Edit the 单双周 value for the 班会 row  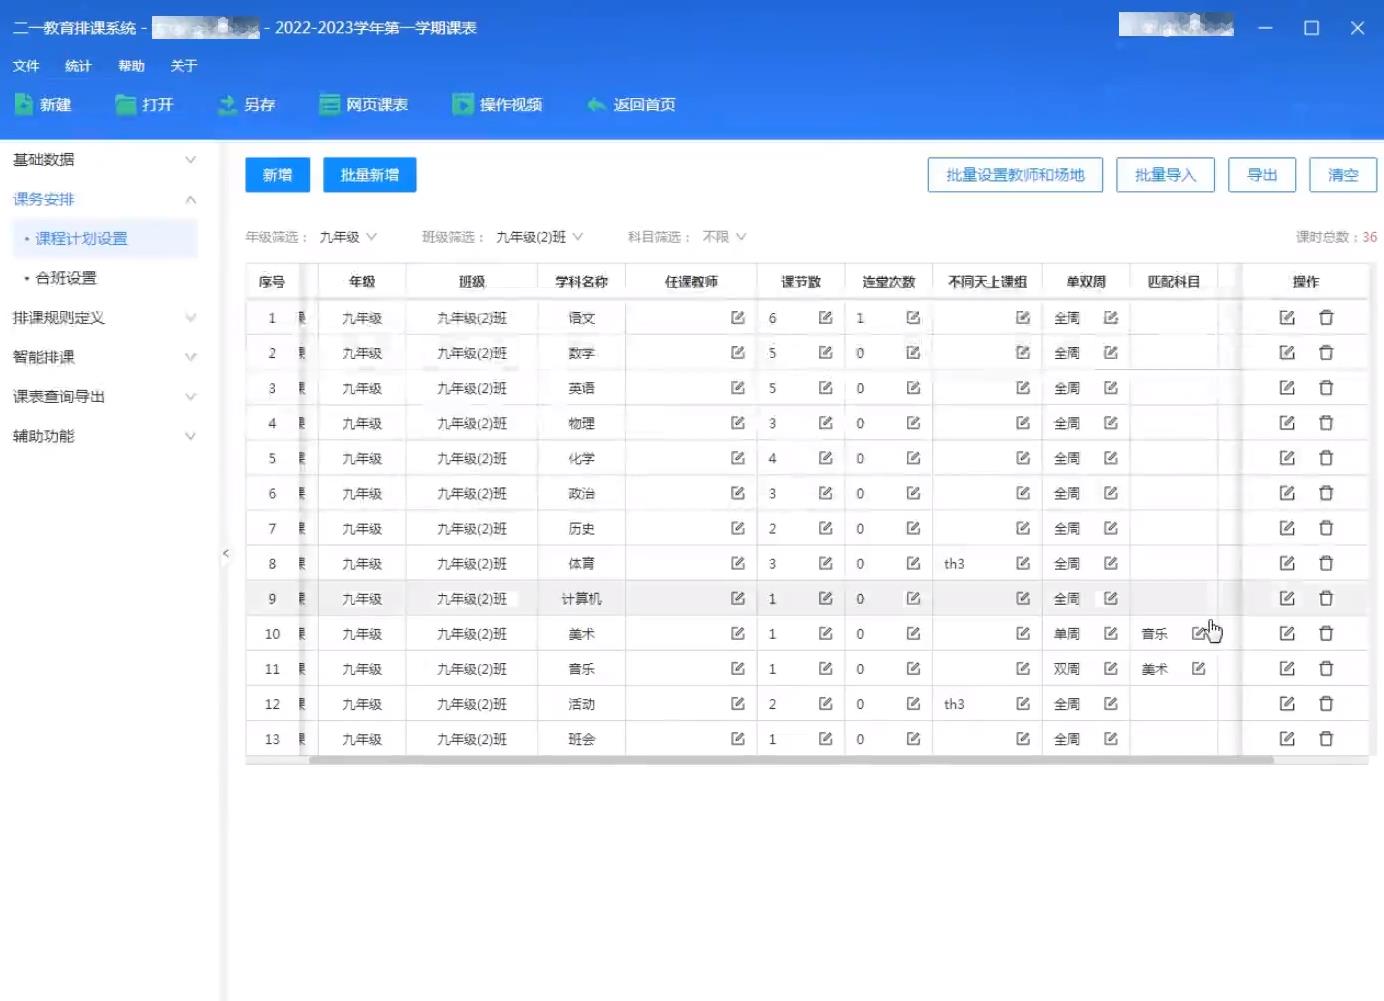1111,739
